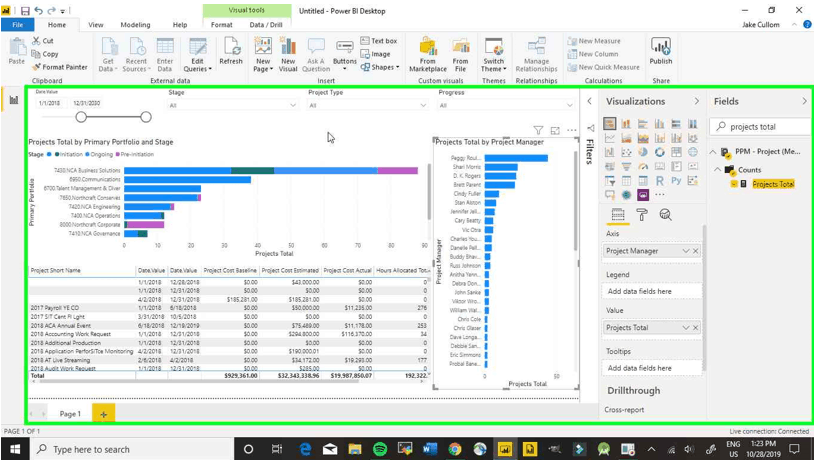Select the Stacked bar chart visual

tap(609, 123)
